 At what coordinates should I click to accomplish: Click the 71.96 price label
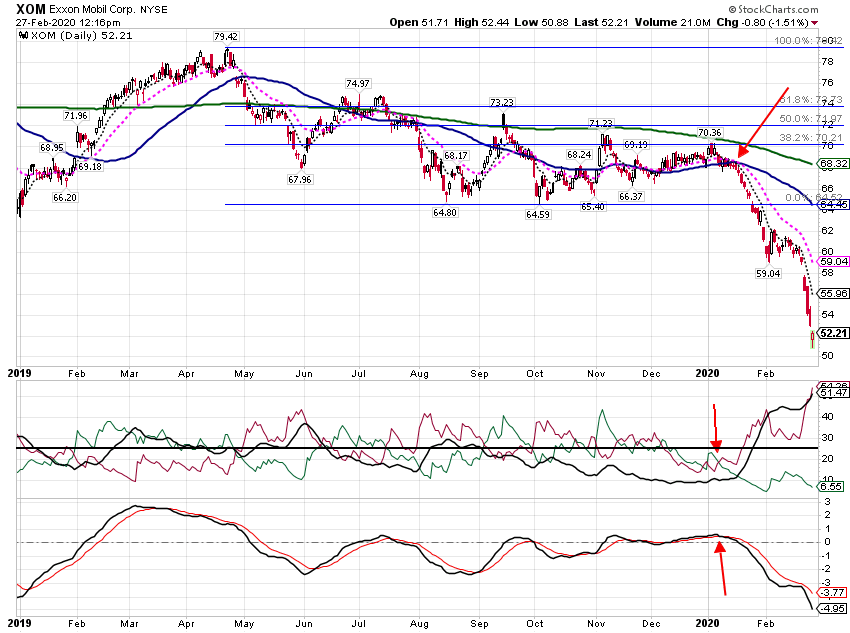pyautogui.click(x=75, y=115)
